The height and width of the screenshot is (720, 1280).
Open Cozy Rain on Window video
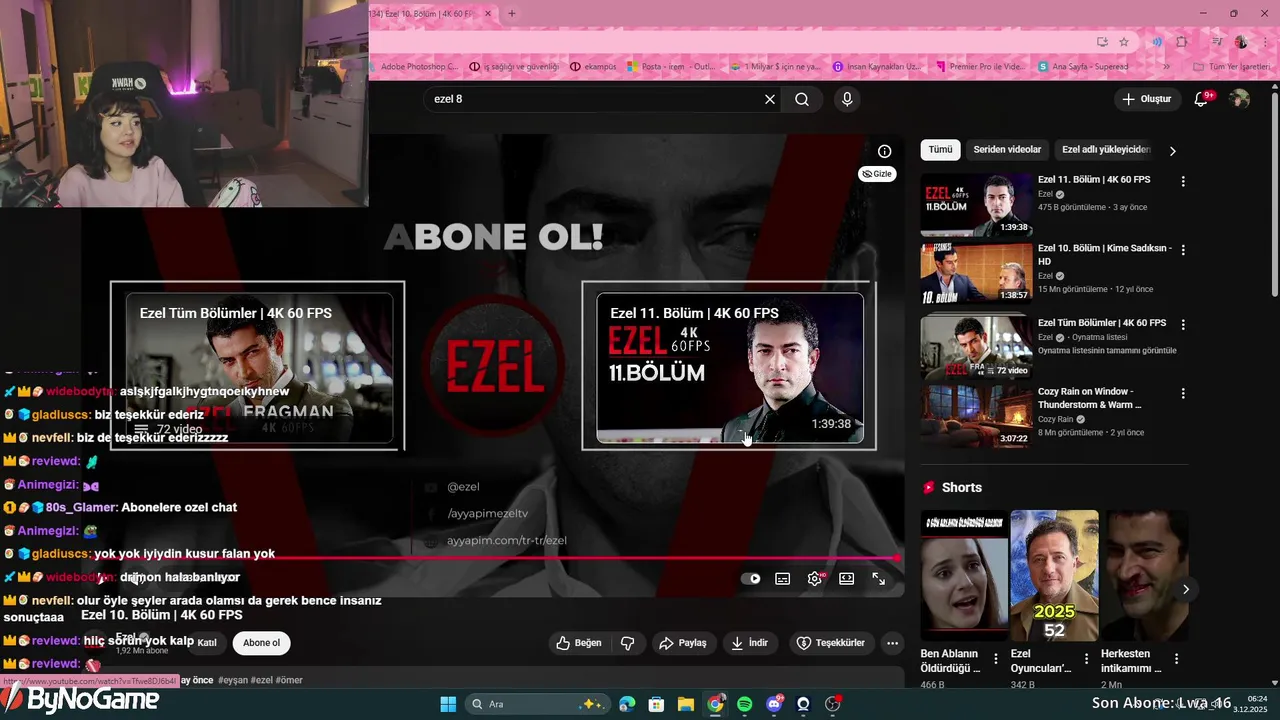(x=976, y=417)
